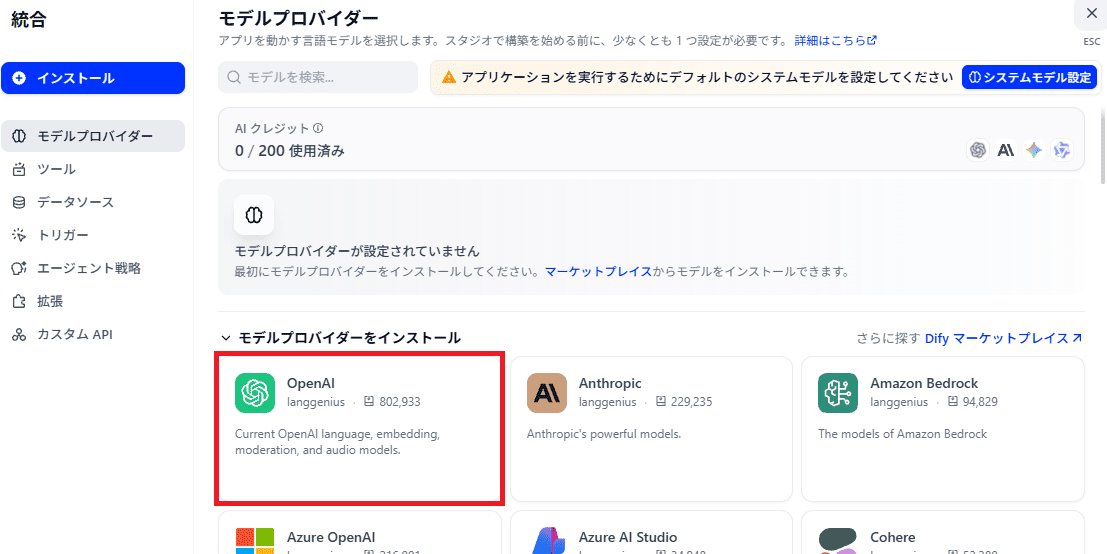Image resolution: width=1107 pixels, height=554 pixels.
Task: Open the トリガー menu item
Action: 93,235
